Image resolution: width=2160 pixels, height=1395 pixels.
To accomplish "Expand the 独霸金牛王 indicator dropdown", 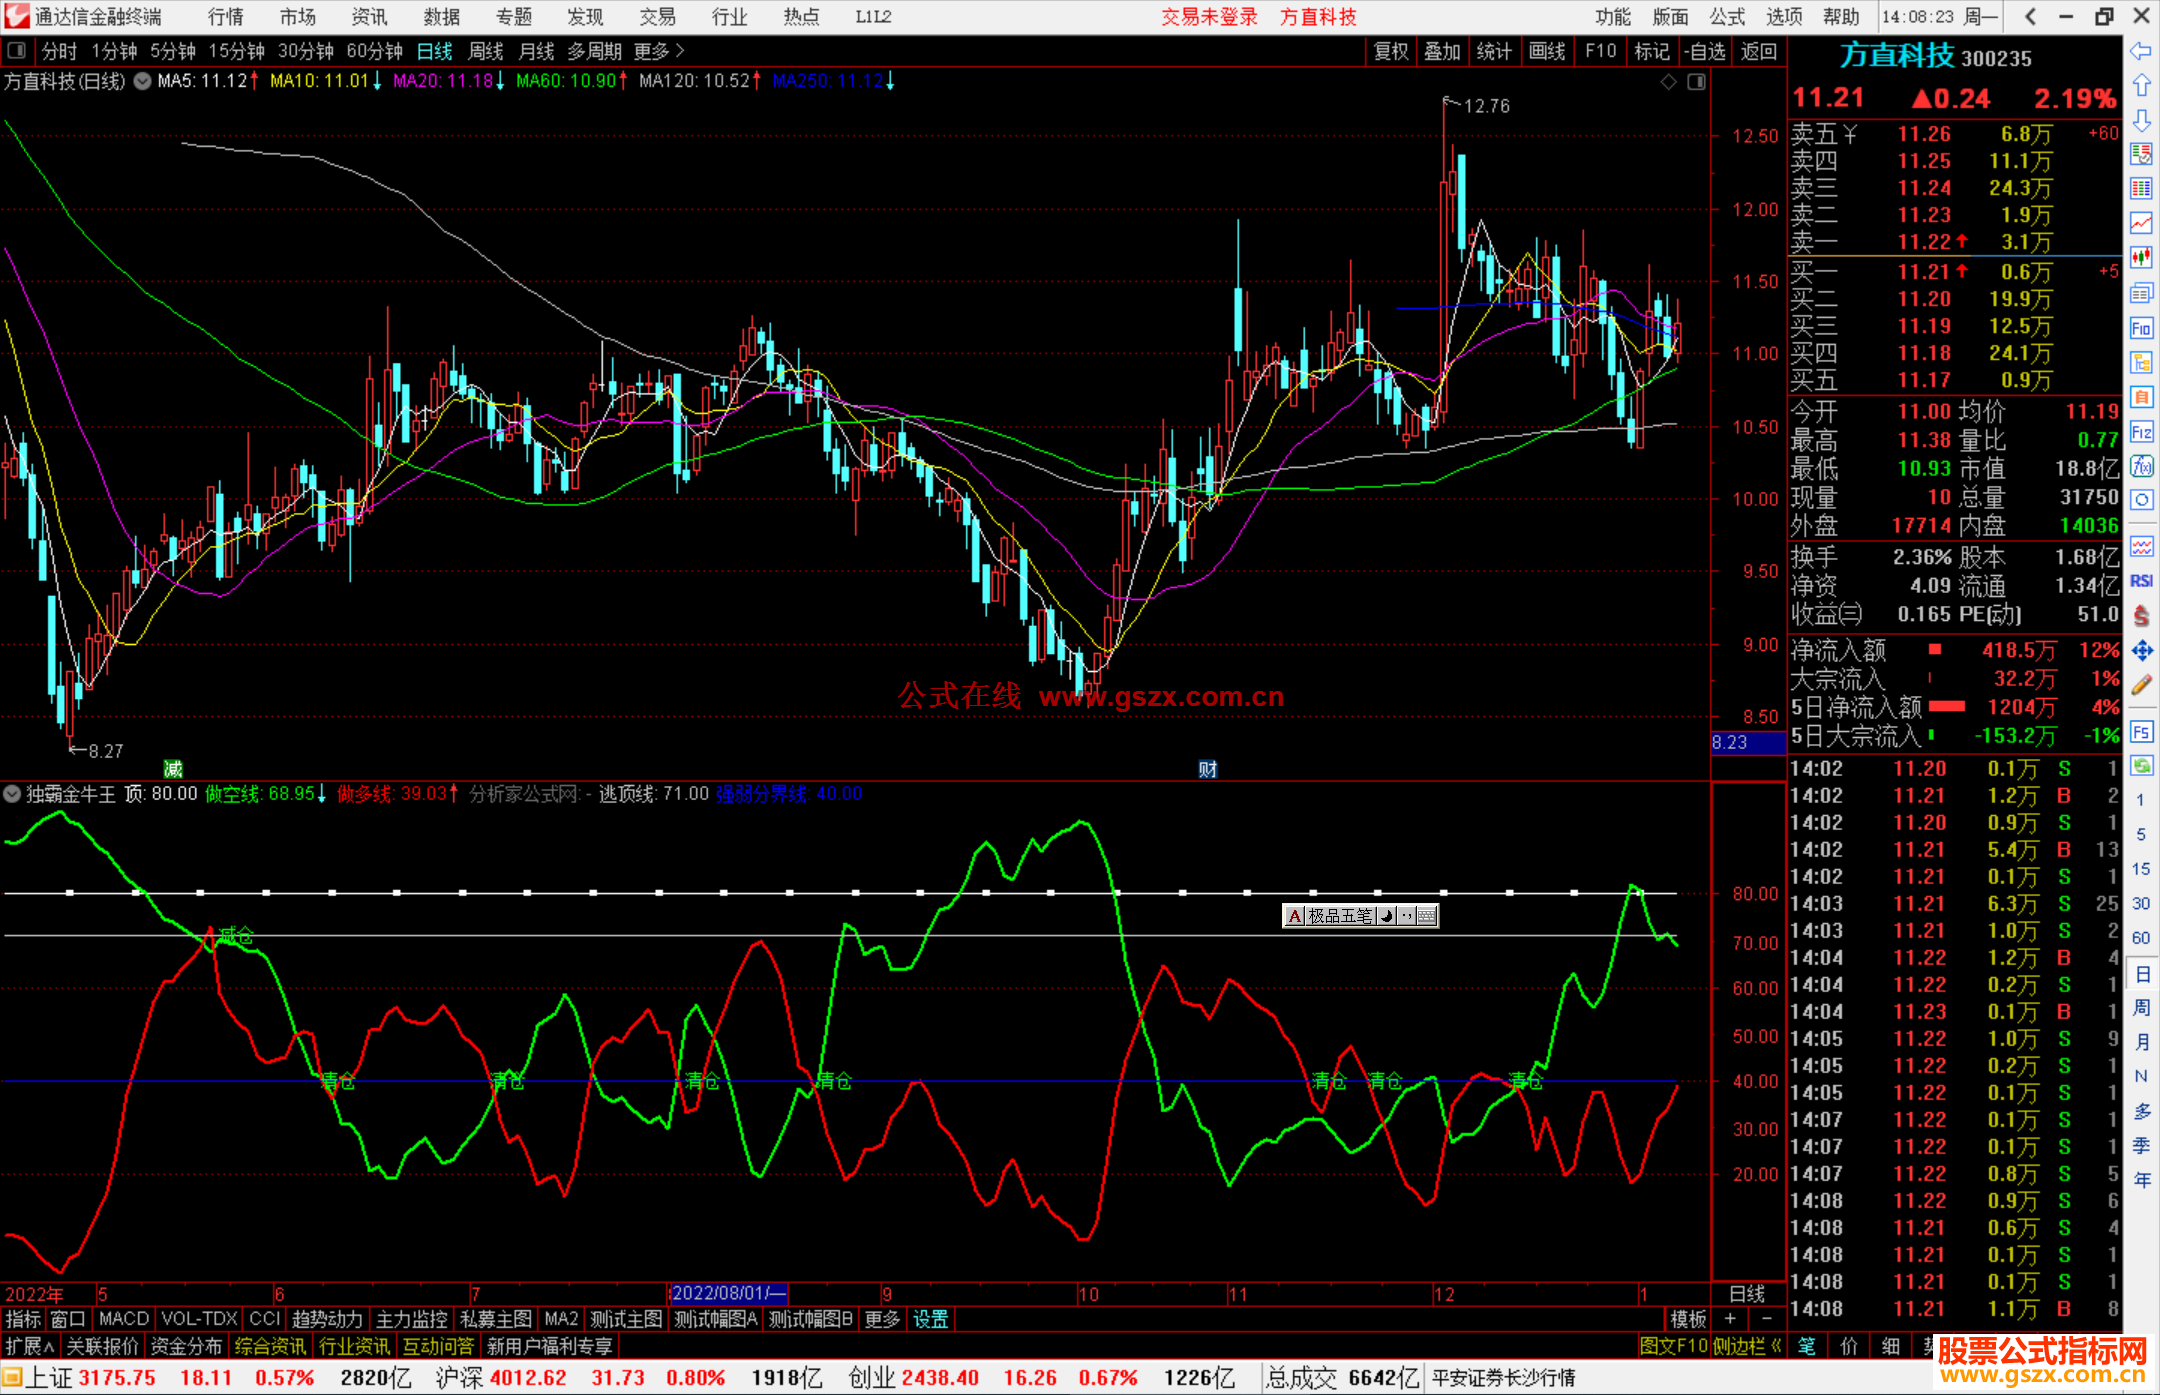I will 12,794.
